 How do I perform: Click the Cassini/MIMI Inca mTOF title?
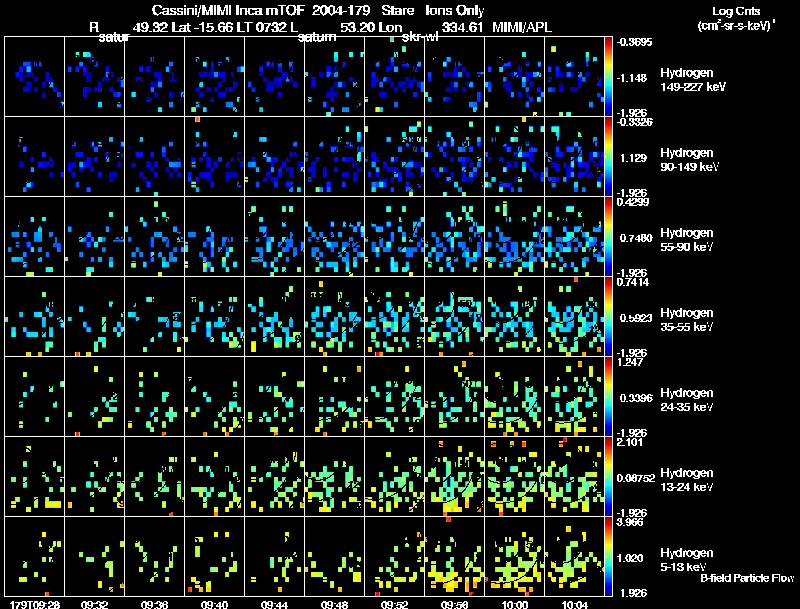[228, 10]
